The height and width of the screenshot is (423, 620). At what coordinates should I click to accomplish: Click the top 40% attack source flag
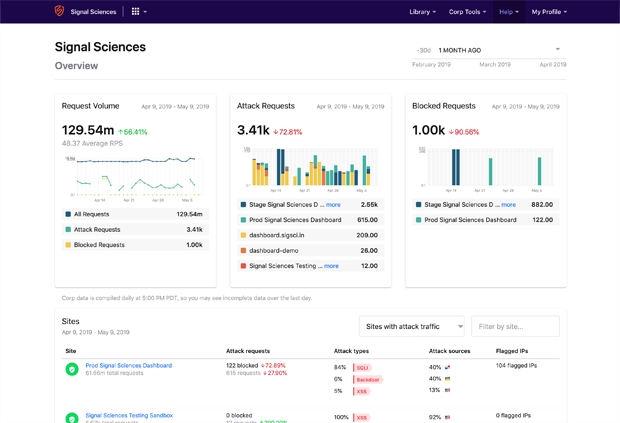(448, 367)
